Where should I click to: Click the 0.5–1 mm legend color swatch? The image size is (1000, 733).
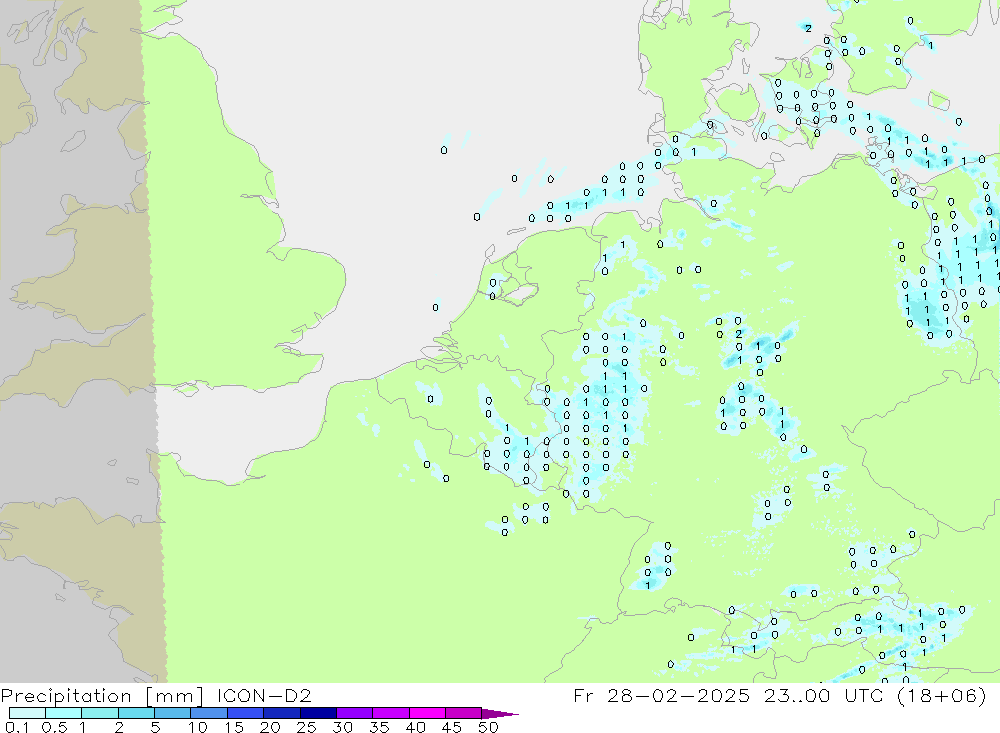point(64,713)
